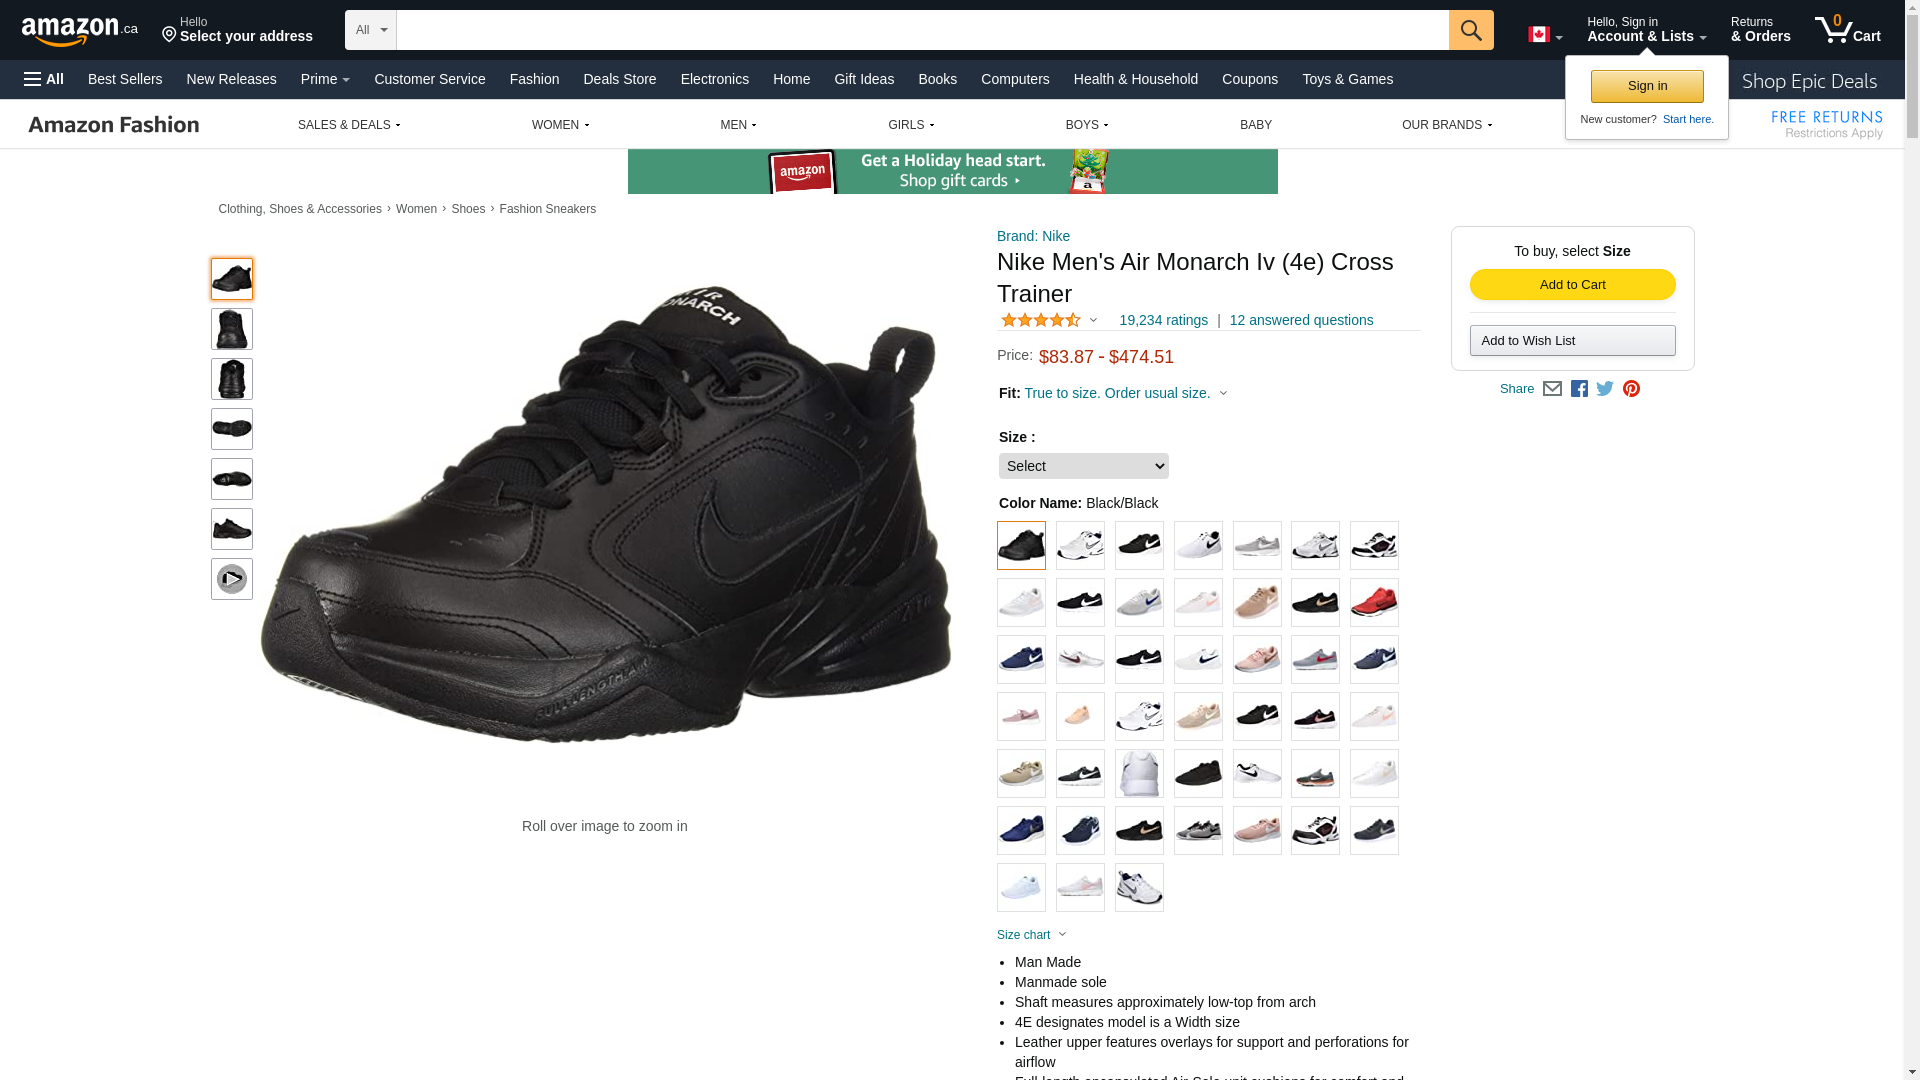Viewport: 1920px width, 1080px height.
Task: Click the Add to Wish List button
Action: click(1572, 341)
